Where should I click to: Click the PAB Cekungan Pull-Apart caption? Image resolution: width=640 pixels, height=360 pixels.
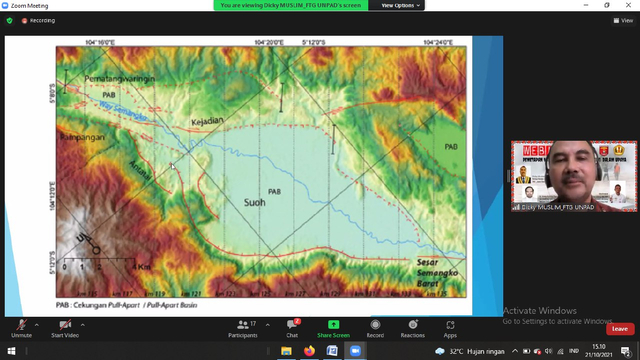tap(127, 305)
